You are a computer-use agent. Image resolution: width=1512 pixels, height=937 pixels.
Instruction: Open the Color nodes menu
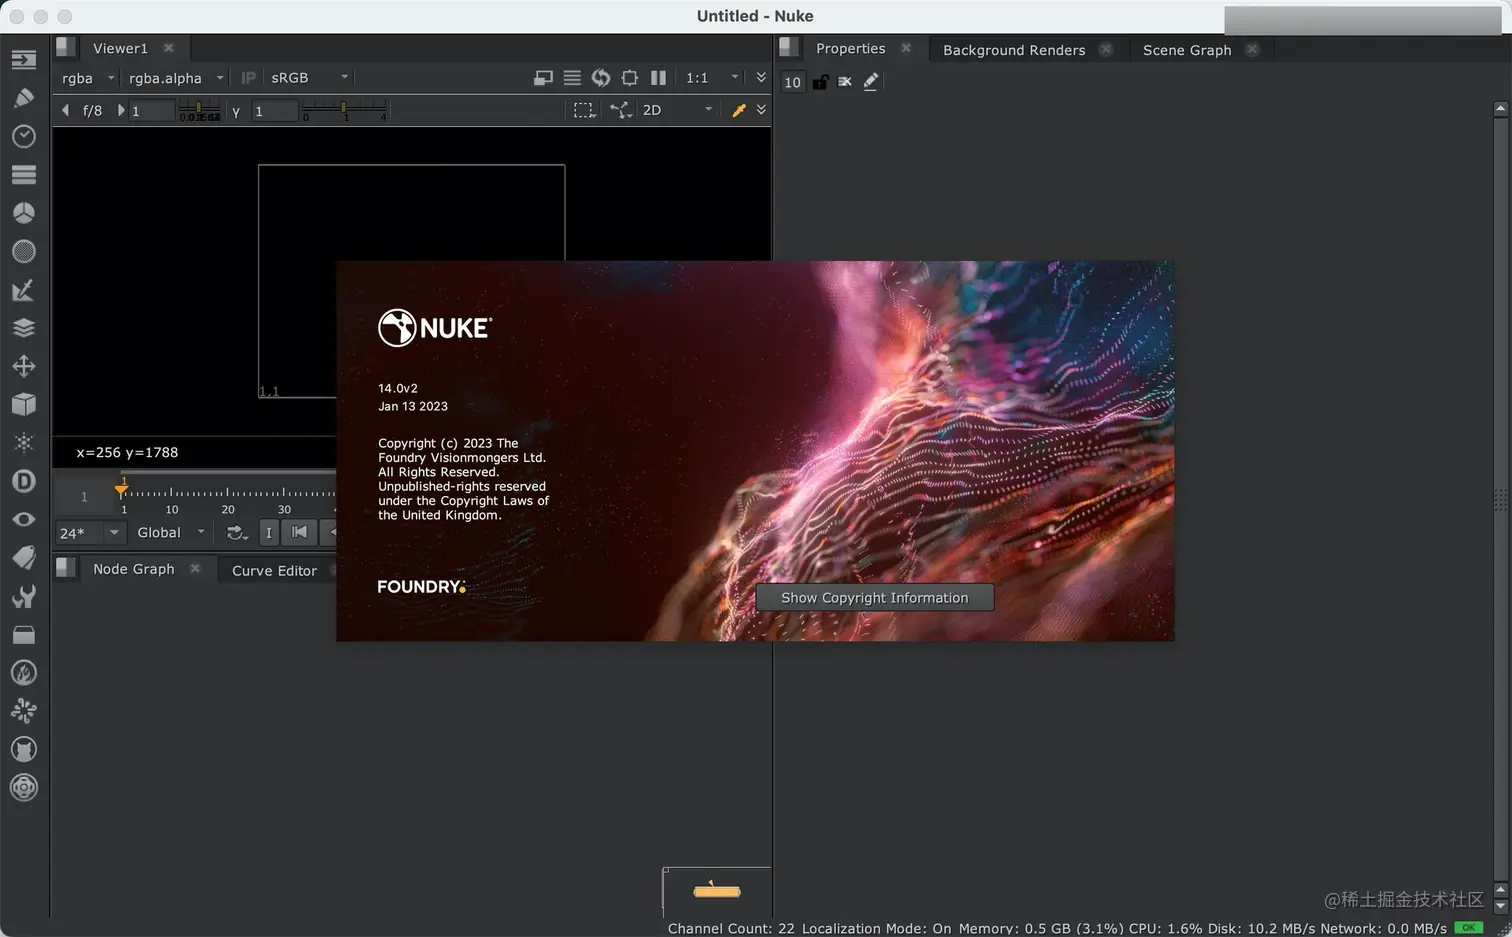(23, 213)
